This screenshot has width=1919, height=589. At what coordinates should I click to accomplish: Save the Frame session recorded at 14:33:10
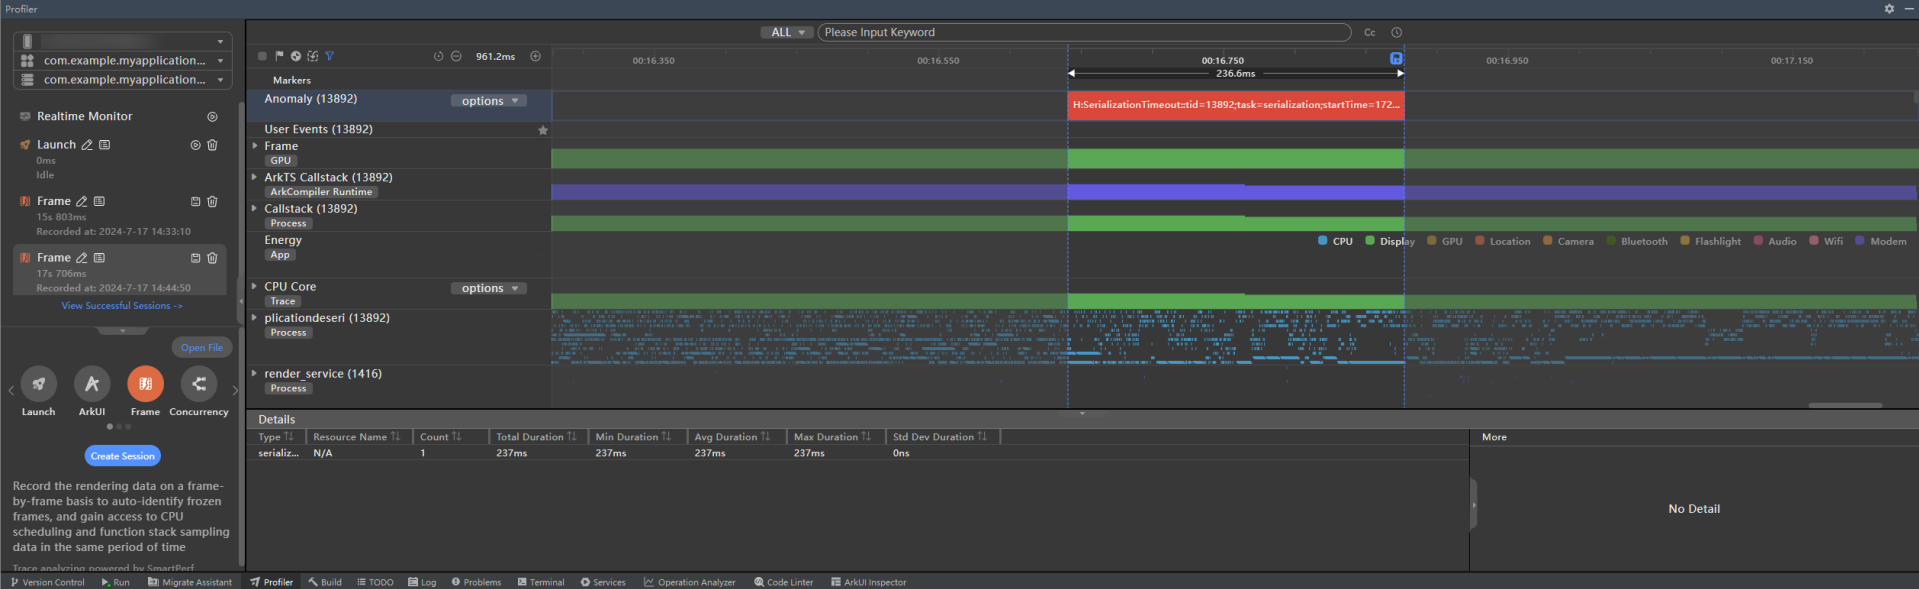(195, 201)
